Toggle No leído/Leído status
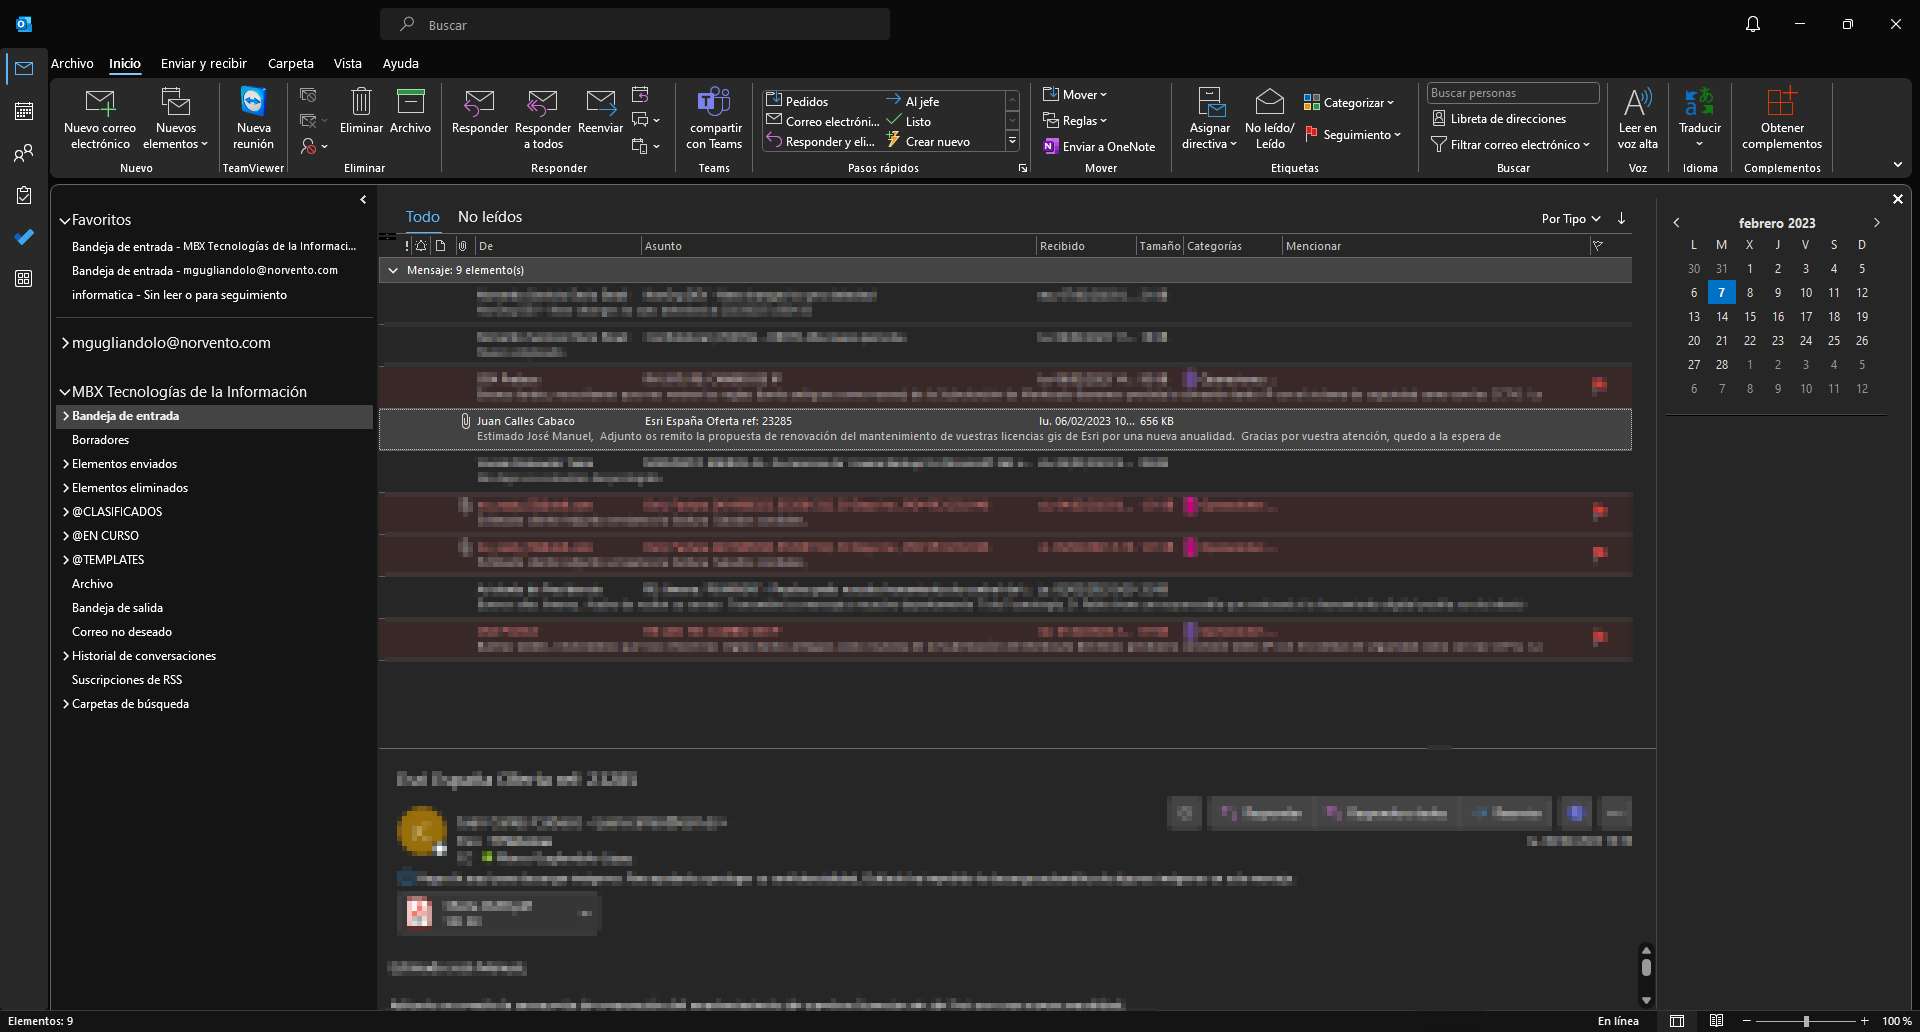1920x1032 pixels. (x=1269, y=119)
